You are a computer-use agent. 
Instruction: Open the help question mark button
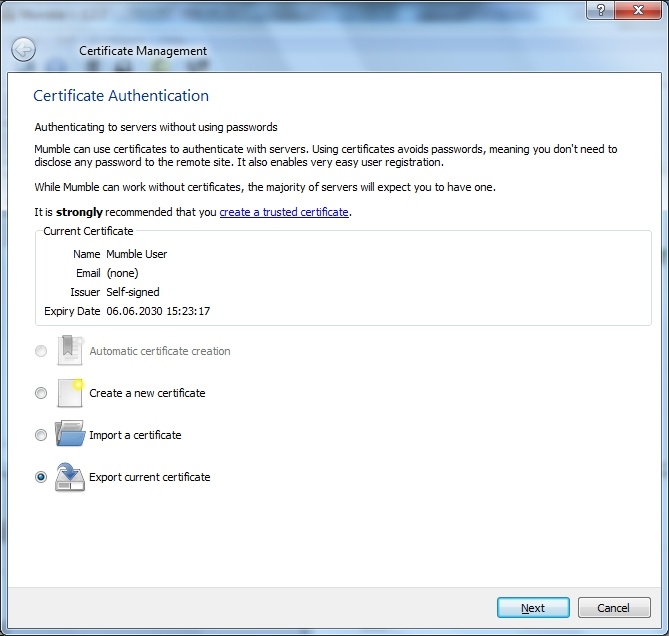pyautogui.click(x=601, y=10)
